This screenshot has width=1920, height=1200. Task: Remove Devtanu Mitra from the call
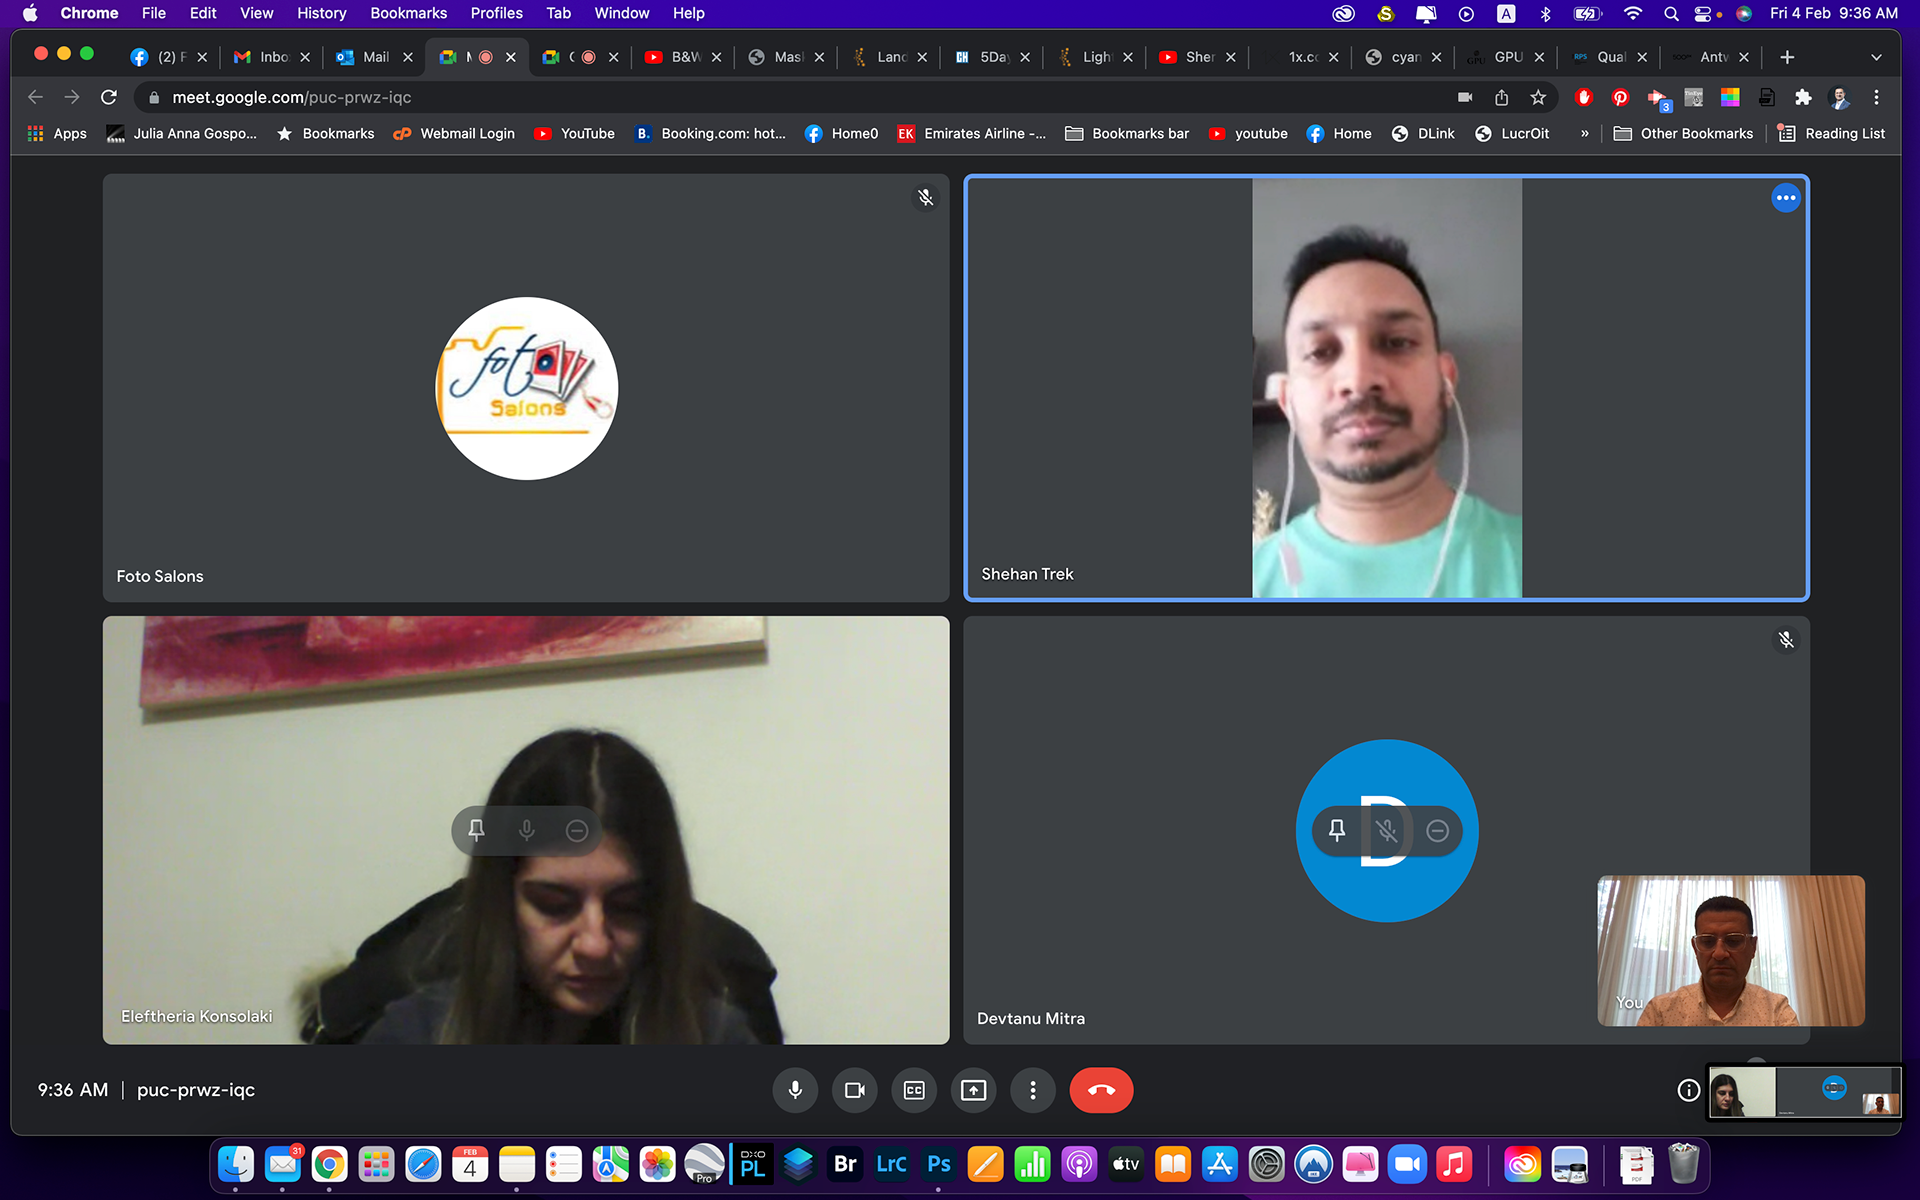(1437, 831)
